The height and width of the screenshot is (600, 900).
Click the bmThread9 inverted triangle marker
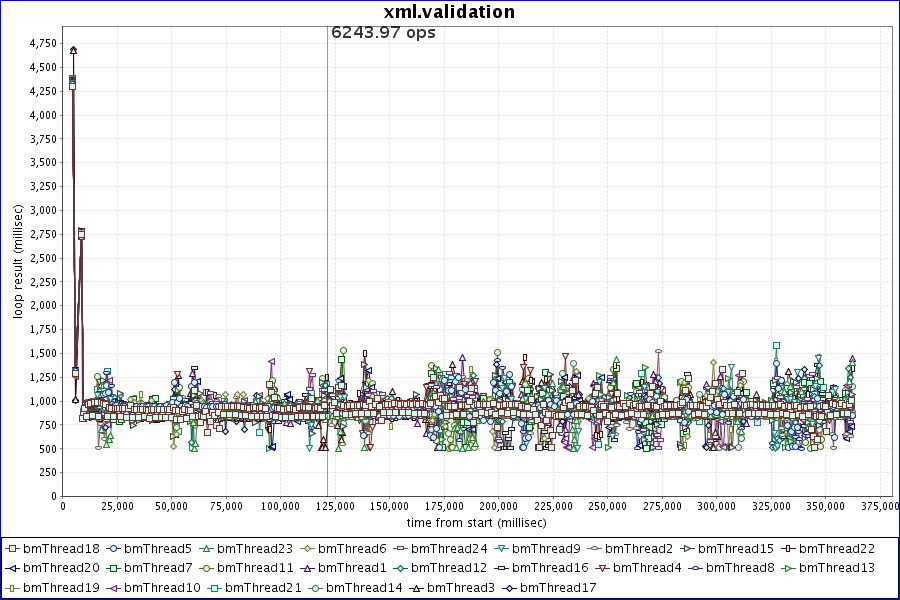pyautogui.click(x=500, y=549)
